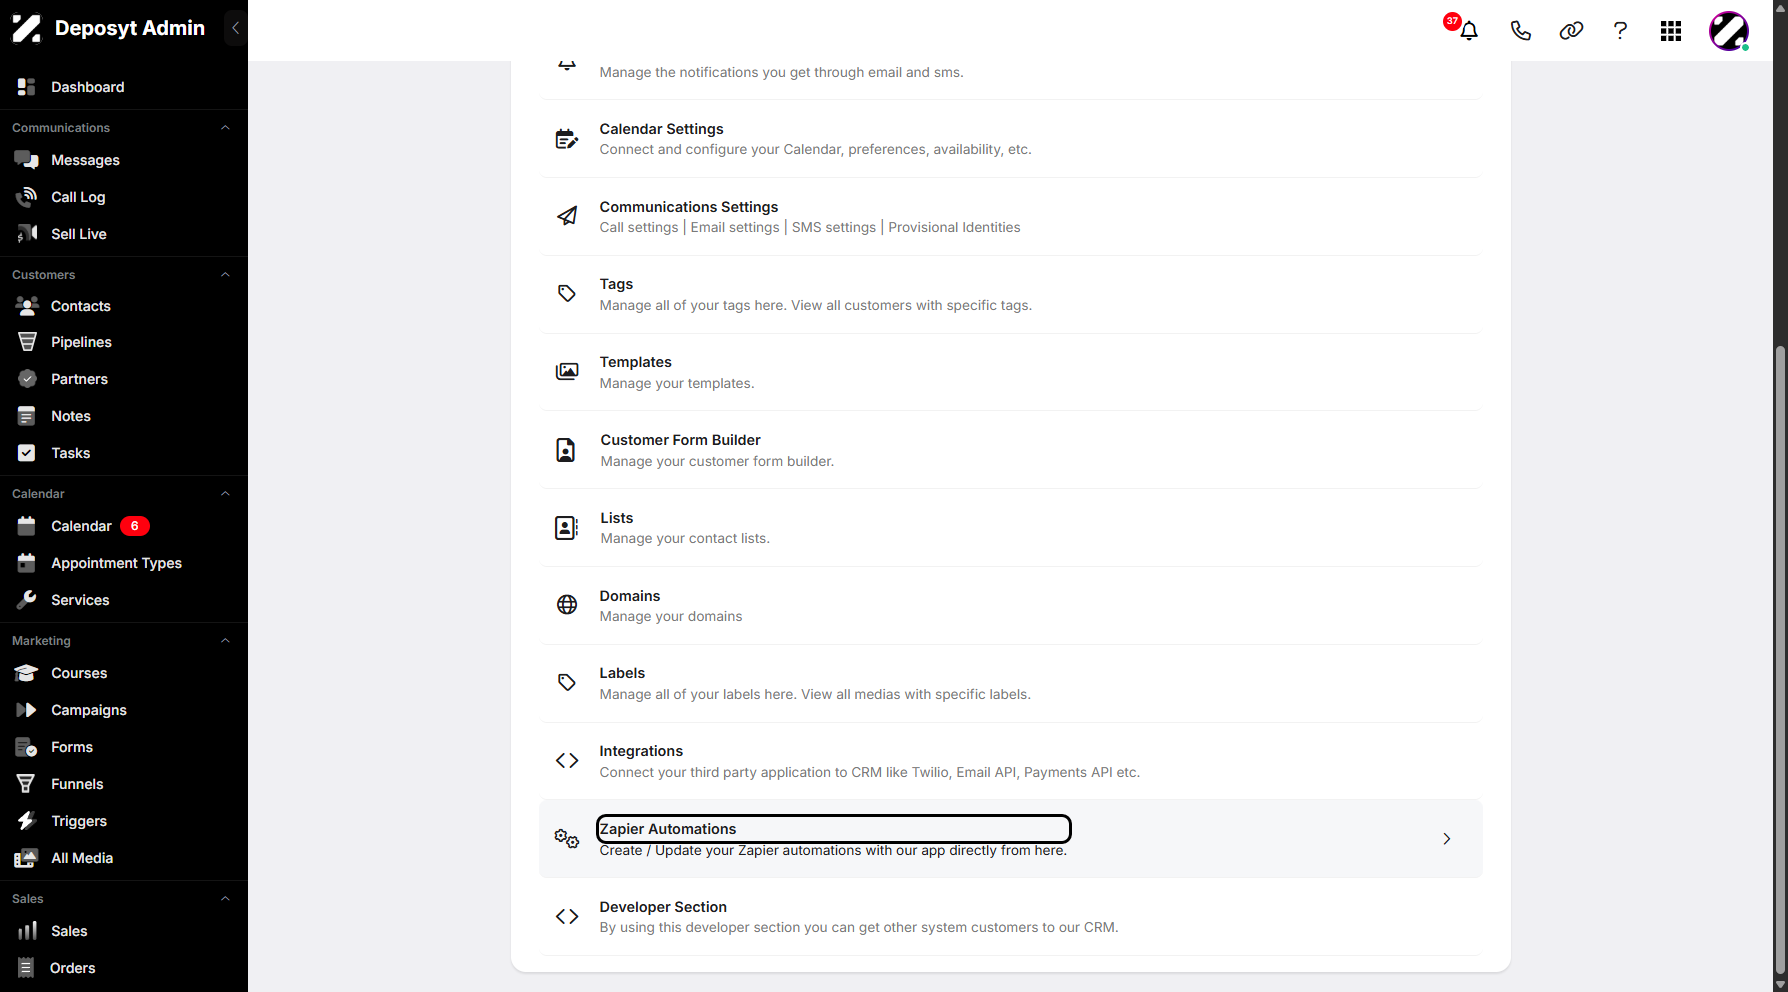Click the Zapier Automations row chevron
Viewport: 1788px width, 992px height.
[x=1447, y=839]
